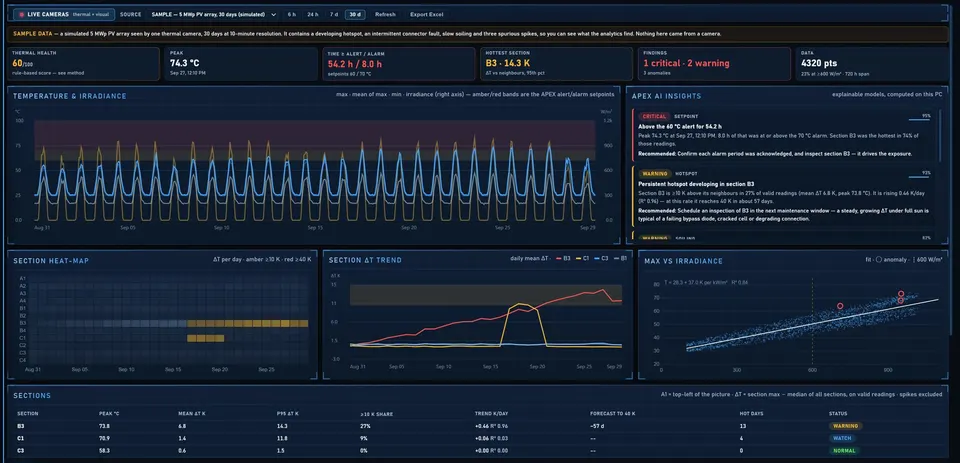Click the 'P95 ΔT K' column header
Viewport: 960px width, 463px height.
[290, 413]
